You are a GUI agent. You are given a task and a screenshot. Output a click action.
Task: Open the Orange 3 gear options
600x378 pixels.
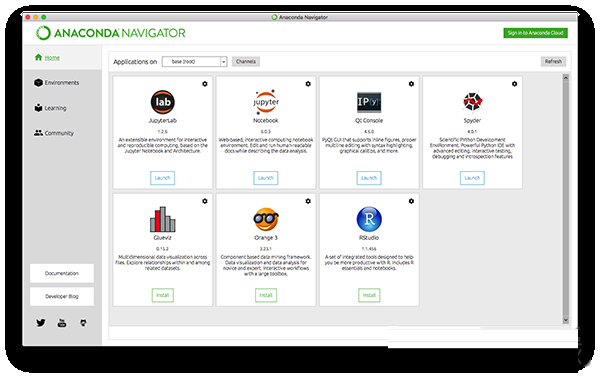pyautogui.click(x=308, y=201)
